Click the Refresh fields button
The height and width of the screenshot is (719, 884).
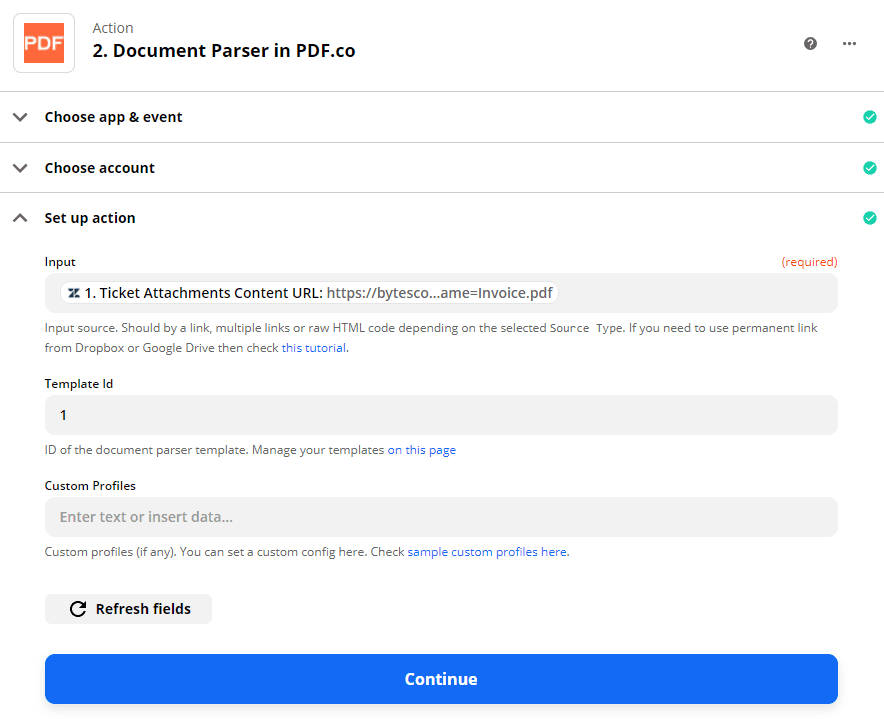pos(128,608)
